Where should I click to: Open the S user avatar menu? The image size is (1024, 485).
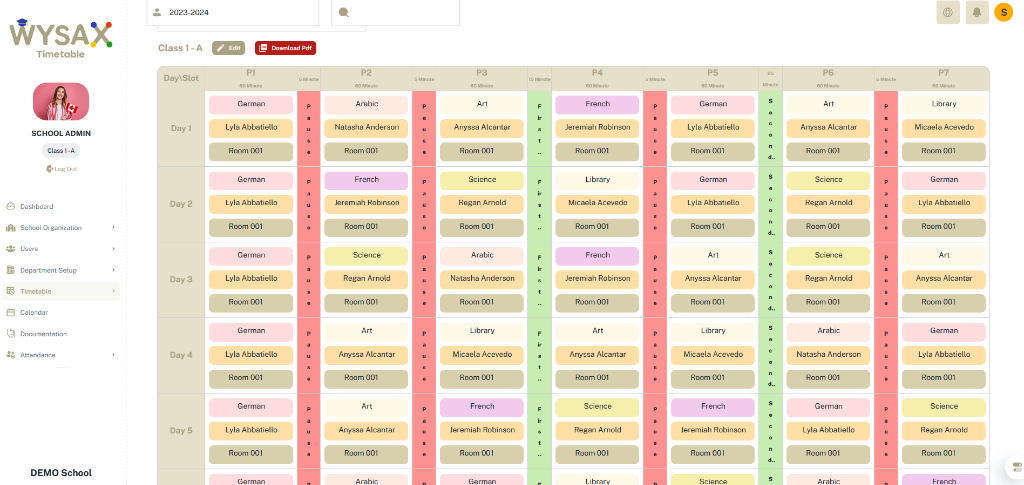tap(1004, 12)
